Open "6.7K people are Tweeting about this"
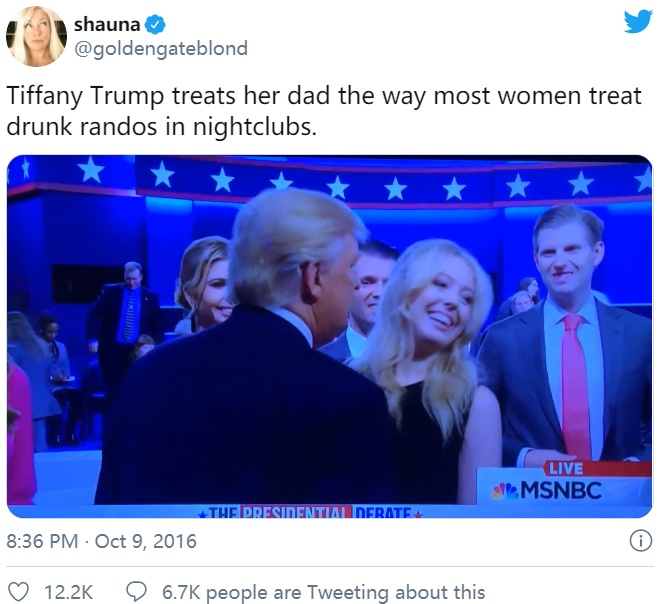Screen dimensions: 658x604 click(324, 592)
